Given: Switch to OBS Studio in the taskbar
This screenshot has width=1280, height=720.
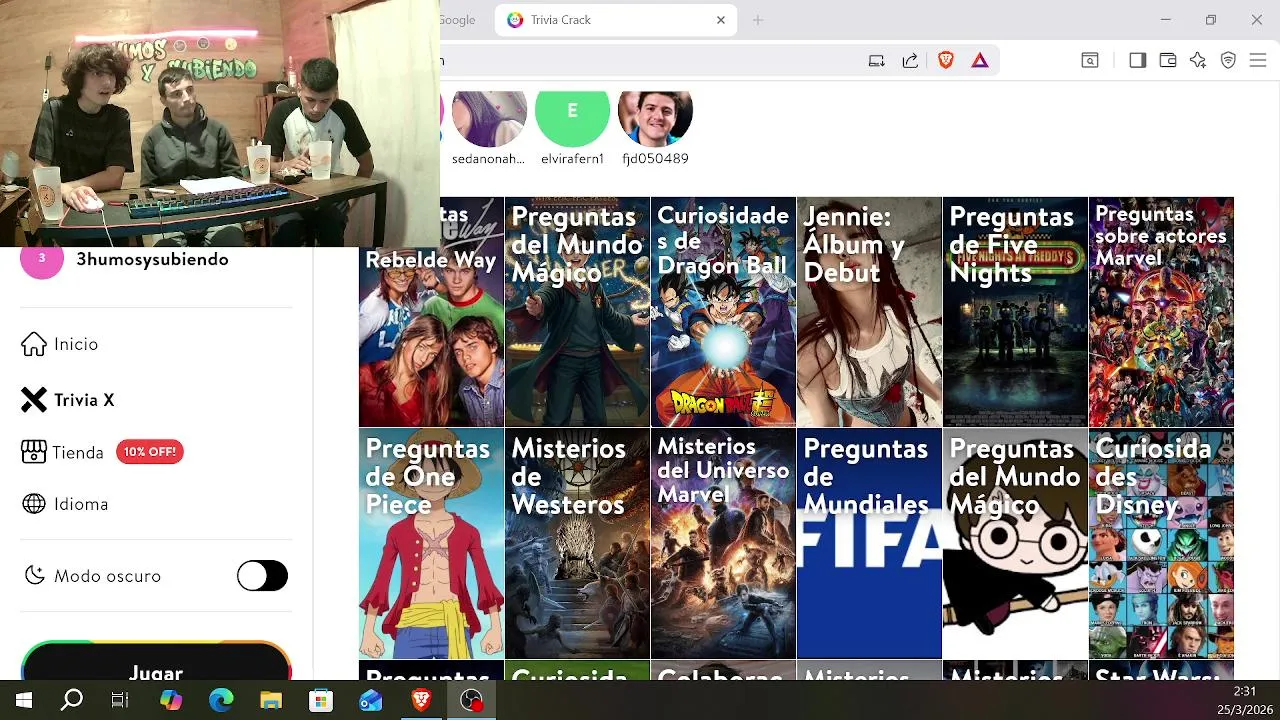Looking at the screenshot, I should click(x=471, y=700).
